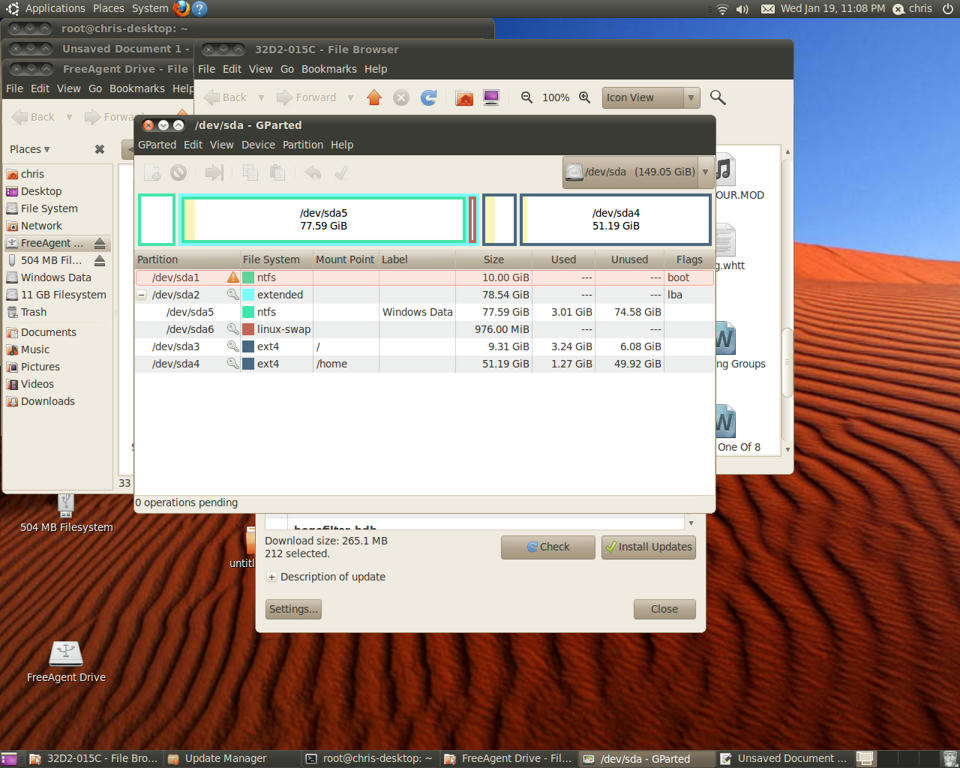Open the GParted menu in GParted
The width and height of the screenshot is (960, 768).
point(157,145)
